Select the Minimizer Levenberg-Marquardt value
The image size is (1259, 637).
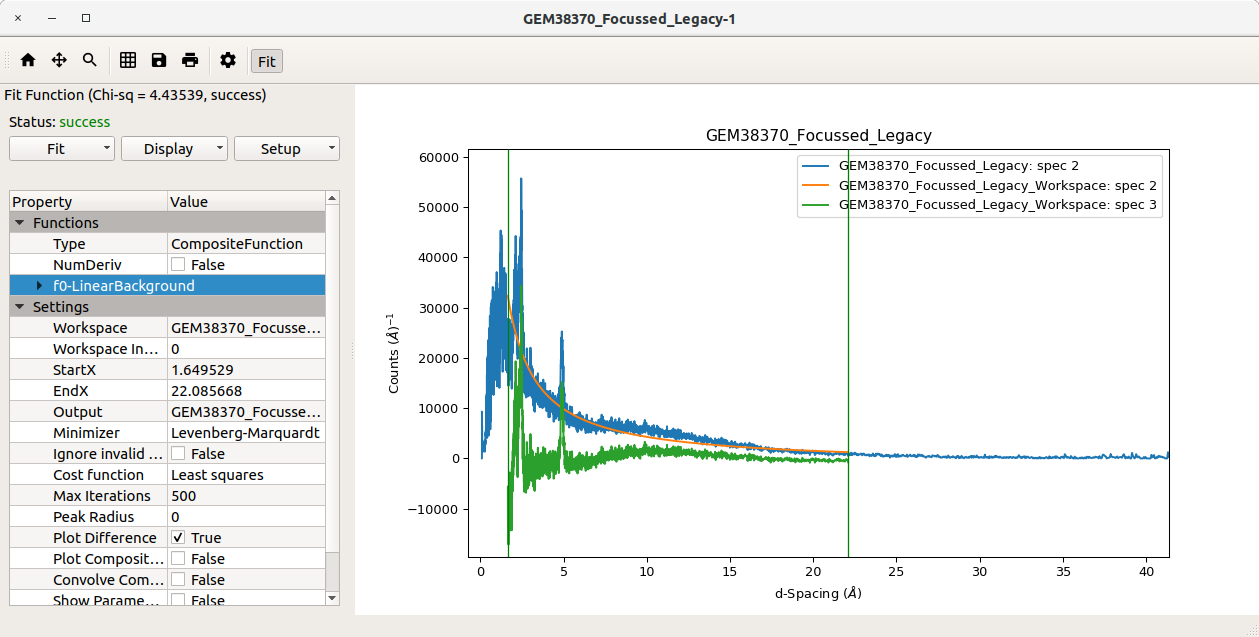(245, 433)
